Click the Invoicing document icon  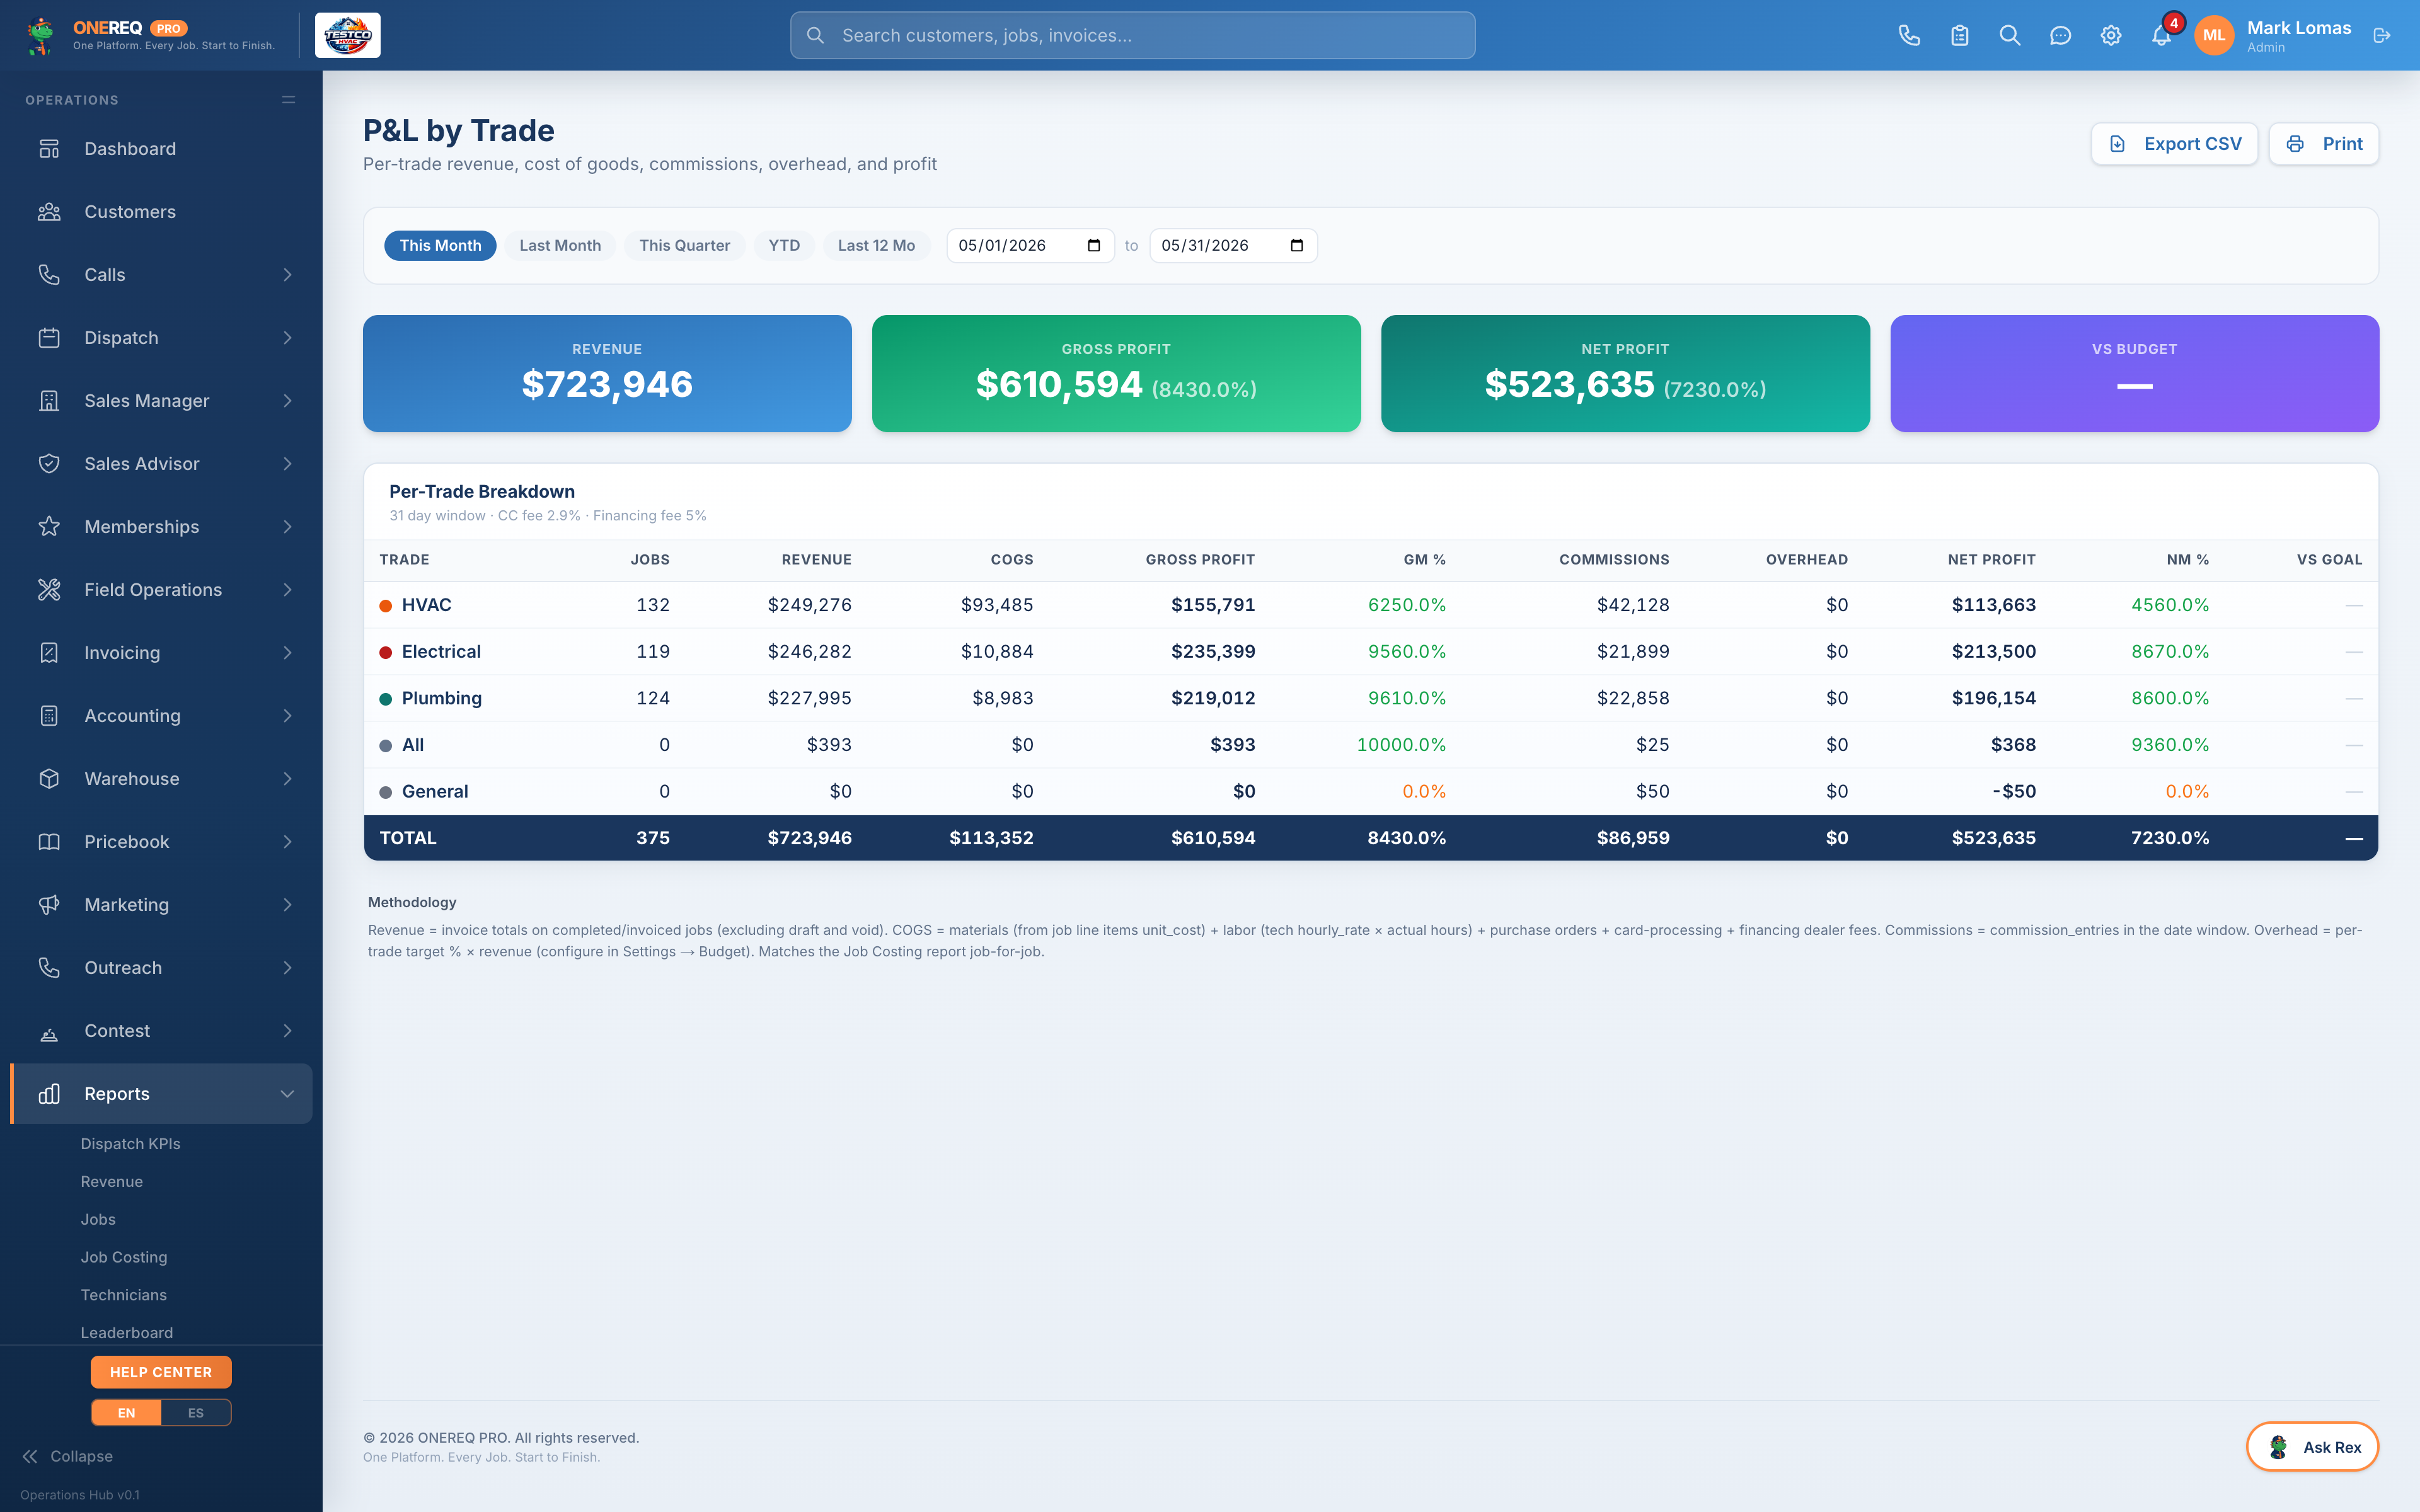(49, 653)
